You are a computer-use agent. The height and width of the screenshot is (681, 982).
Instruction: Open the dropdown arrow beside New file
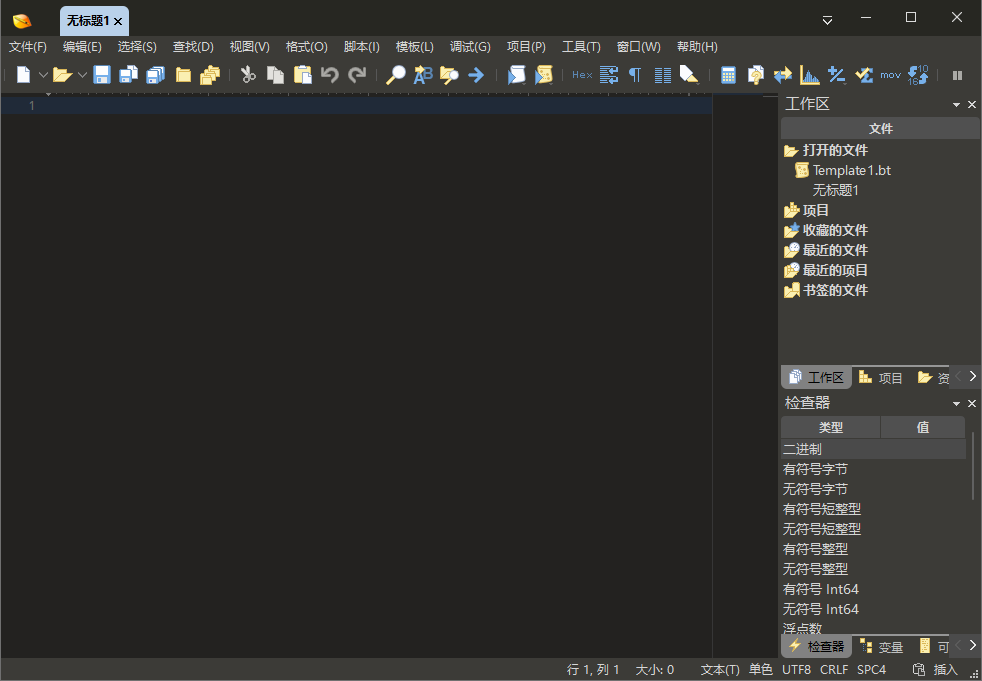[x=43, y=75]
